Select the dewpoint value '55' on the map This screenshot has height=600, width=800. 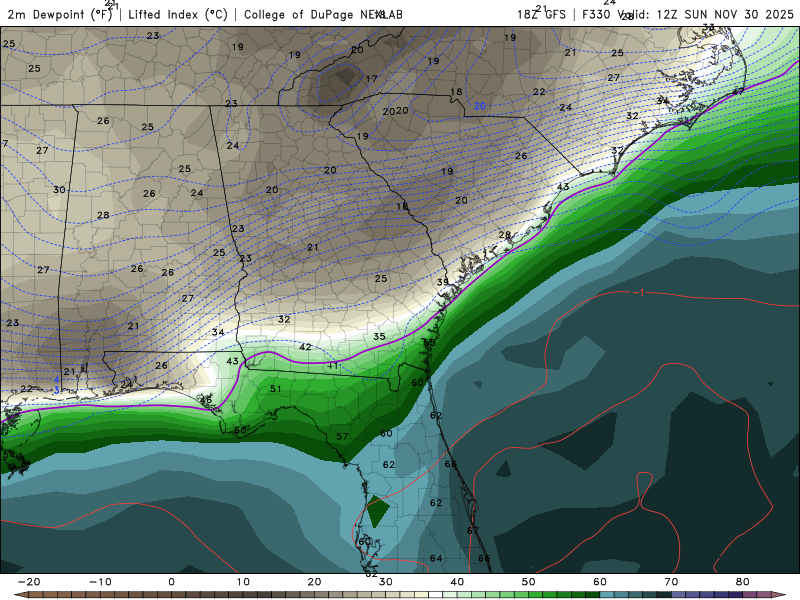[x=430, y=342]
